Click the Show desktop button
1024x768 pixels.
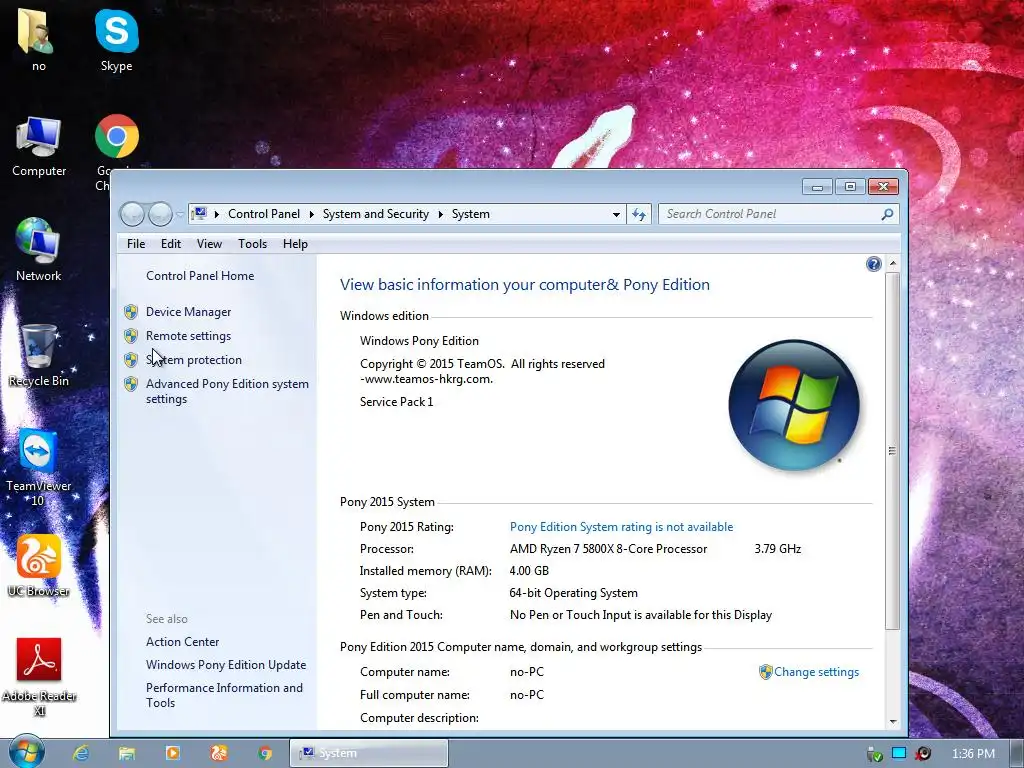coord(1017,753)
